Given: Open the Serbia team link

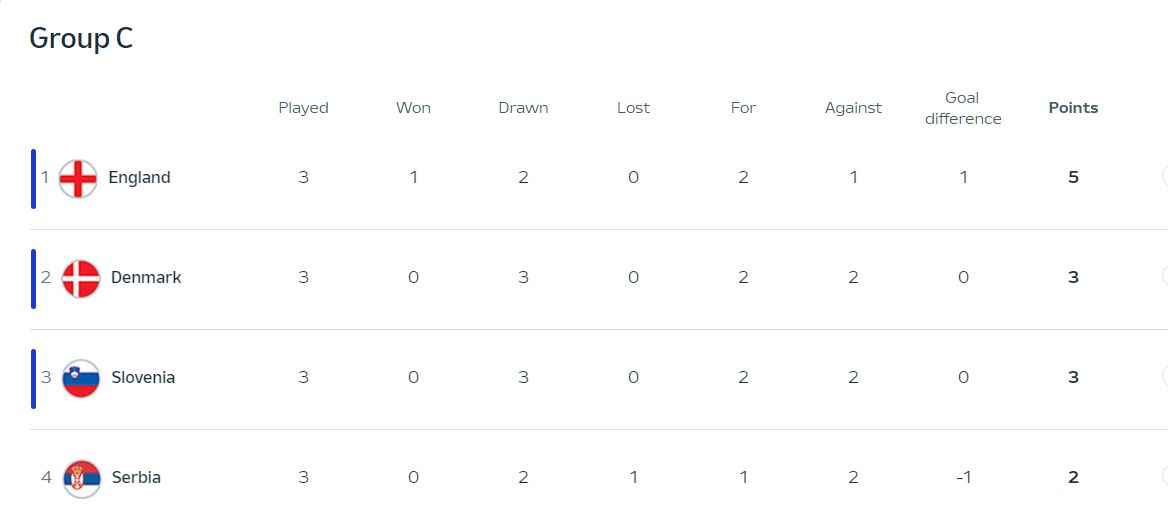Looking at the screenshot, I should 136,477.
